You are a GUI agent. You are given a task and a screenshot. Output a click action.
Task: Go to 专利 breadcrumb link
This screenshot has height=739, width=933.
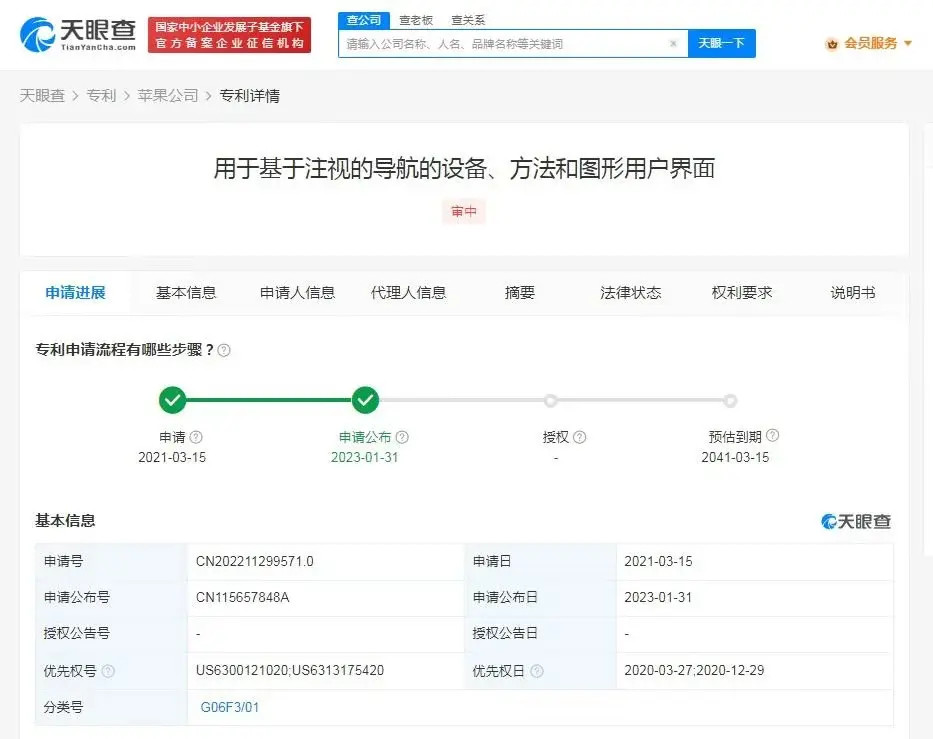click(101, 95)
